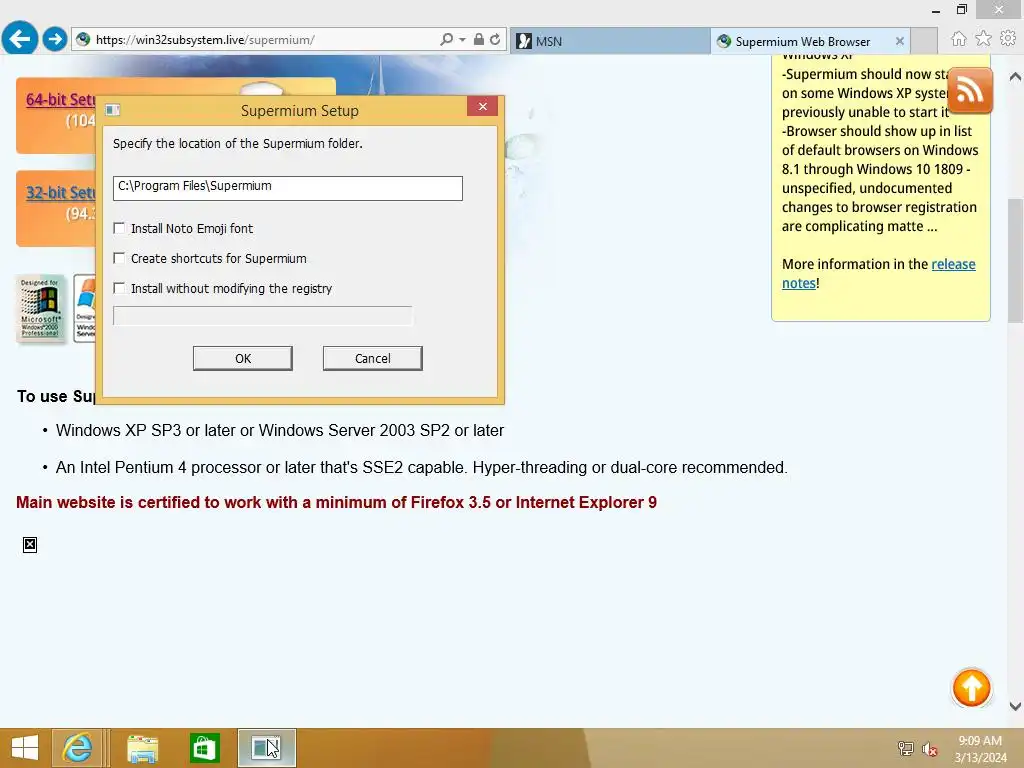Click the Designed for Windows 2000 badge
This screenshot has width=1024, height=768.
40,309
